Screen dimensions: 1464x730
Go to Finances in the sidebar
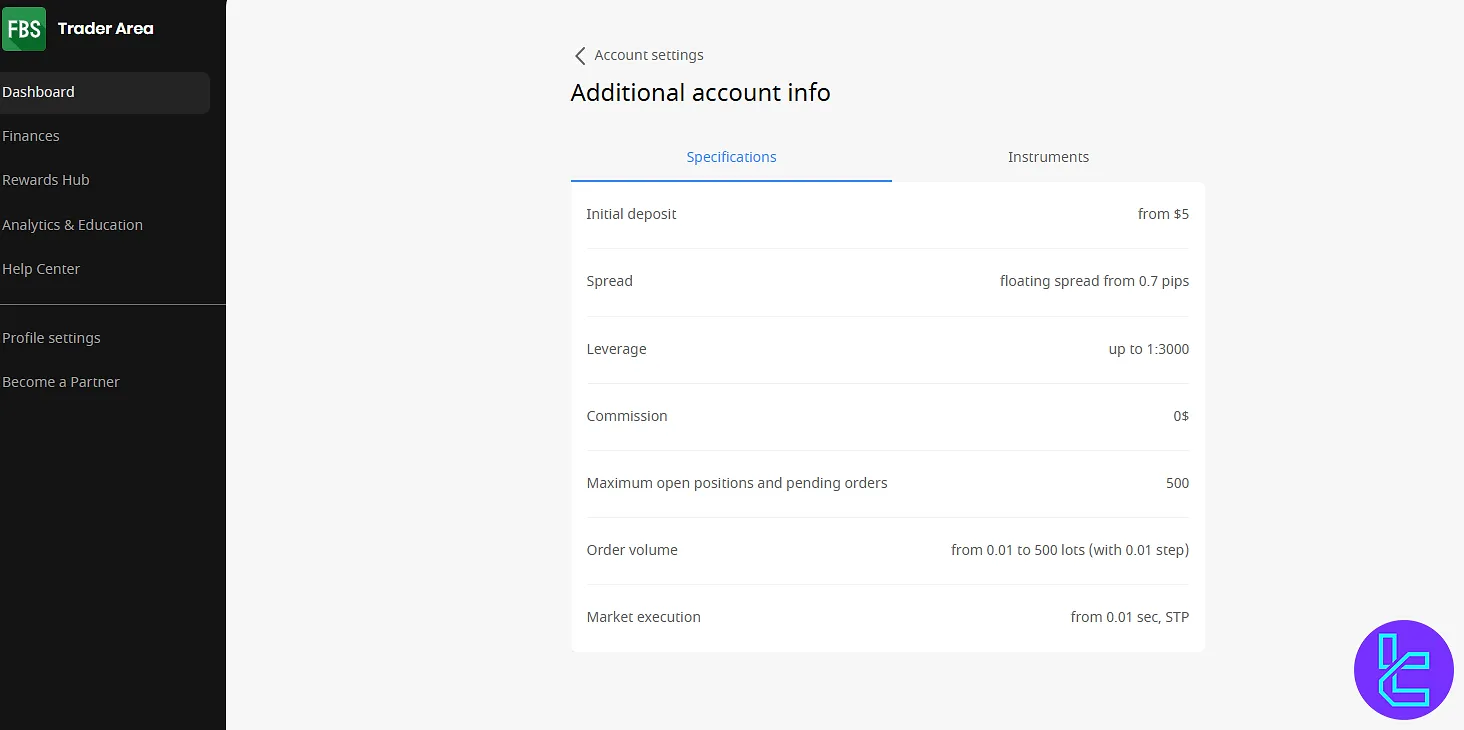(31, 136)
